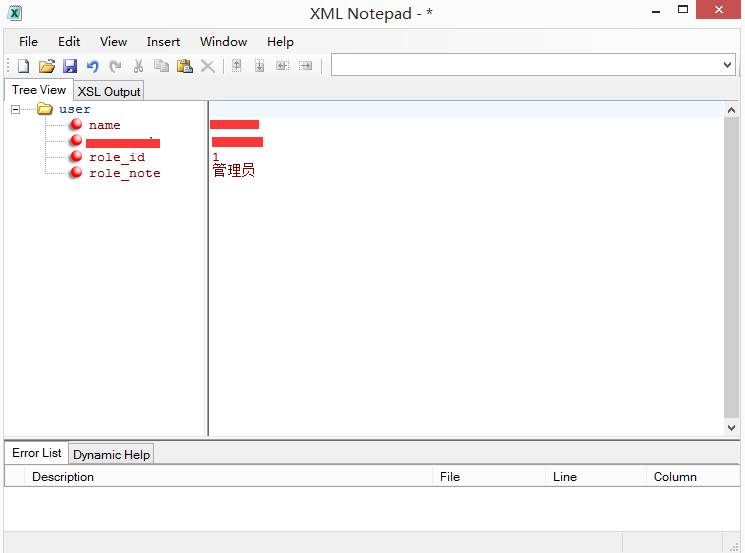
Task: Select the user root element label
Action: click(75, 109)
